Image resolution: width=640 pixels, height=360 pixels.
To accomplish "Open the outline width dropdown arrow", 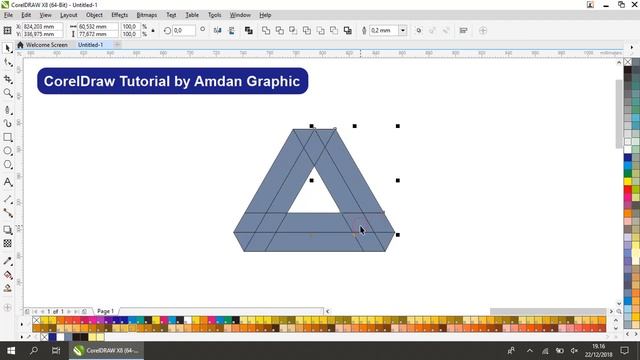I will pyautogui.click(x=403, y=30).
